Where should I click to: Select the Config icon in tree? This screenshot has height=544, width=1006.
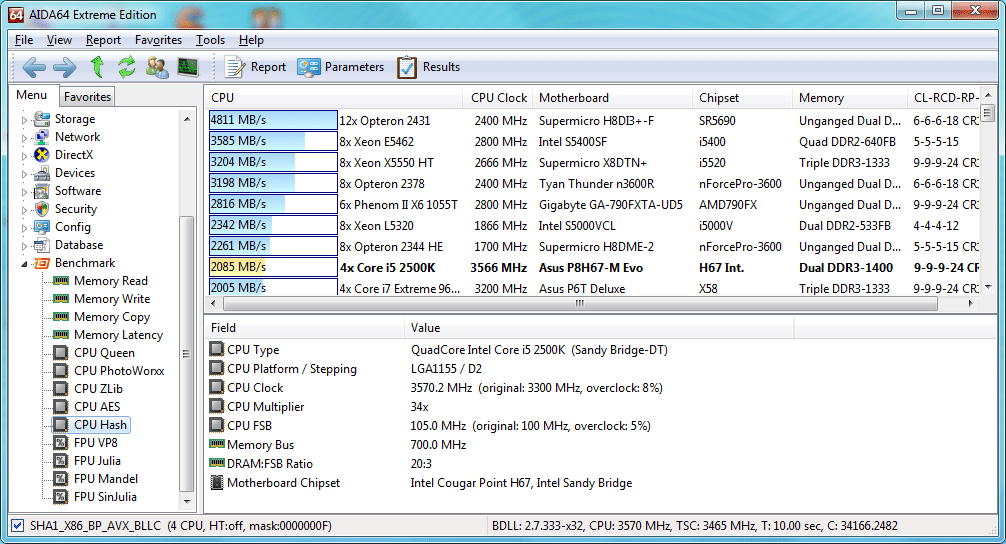[42, 226]
